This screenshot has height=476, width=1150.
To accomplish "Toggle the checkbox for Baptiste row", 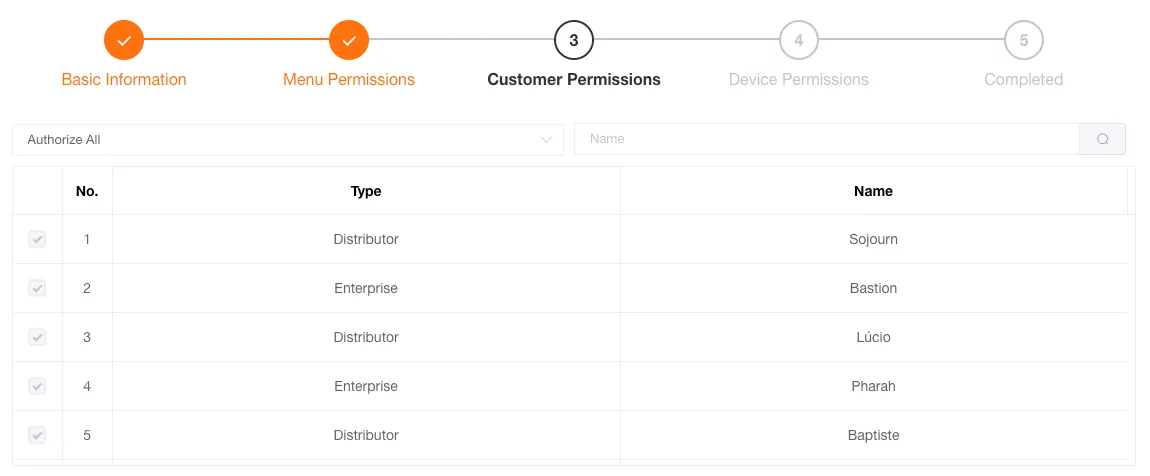I will tap(37, 435).
